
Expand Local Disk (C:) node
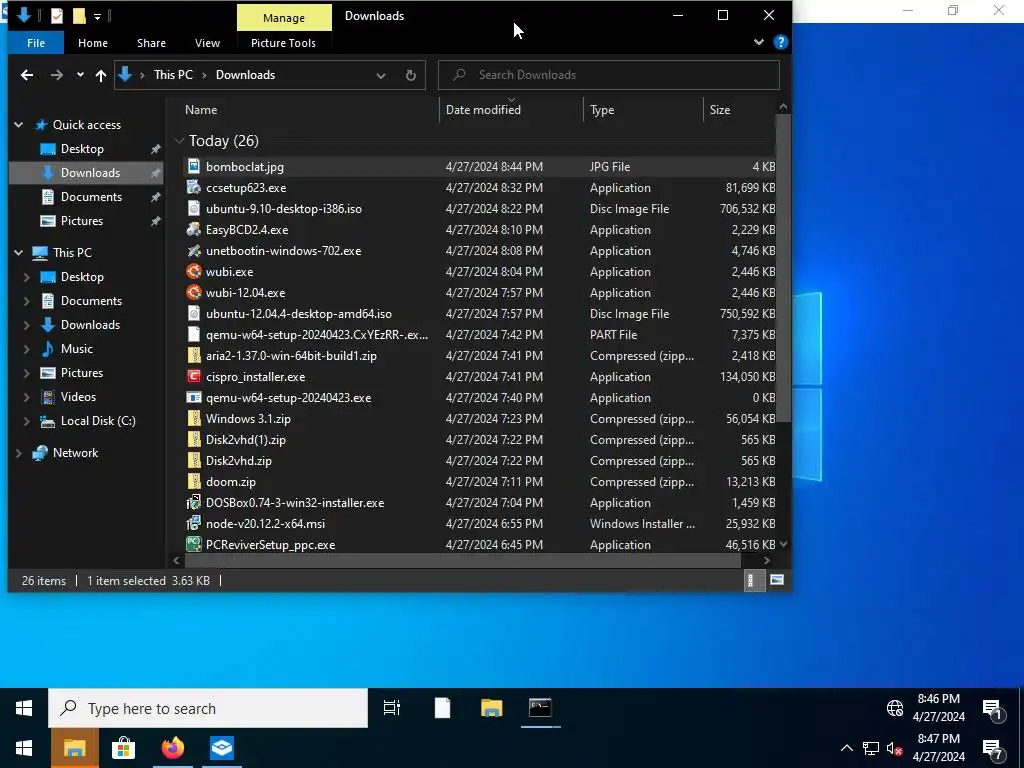27,421
